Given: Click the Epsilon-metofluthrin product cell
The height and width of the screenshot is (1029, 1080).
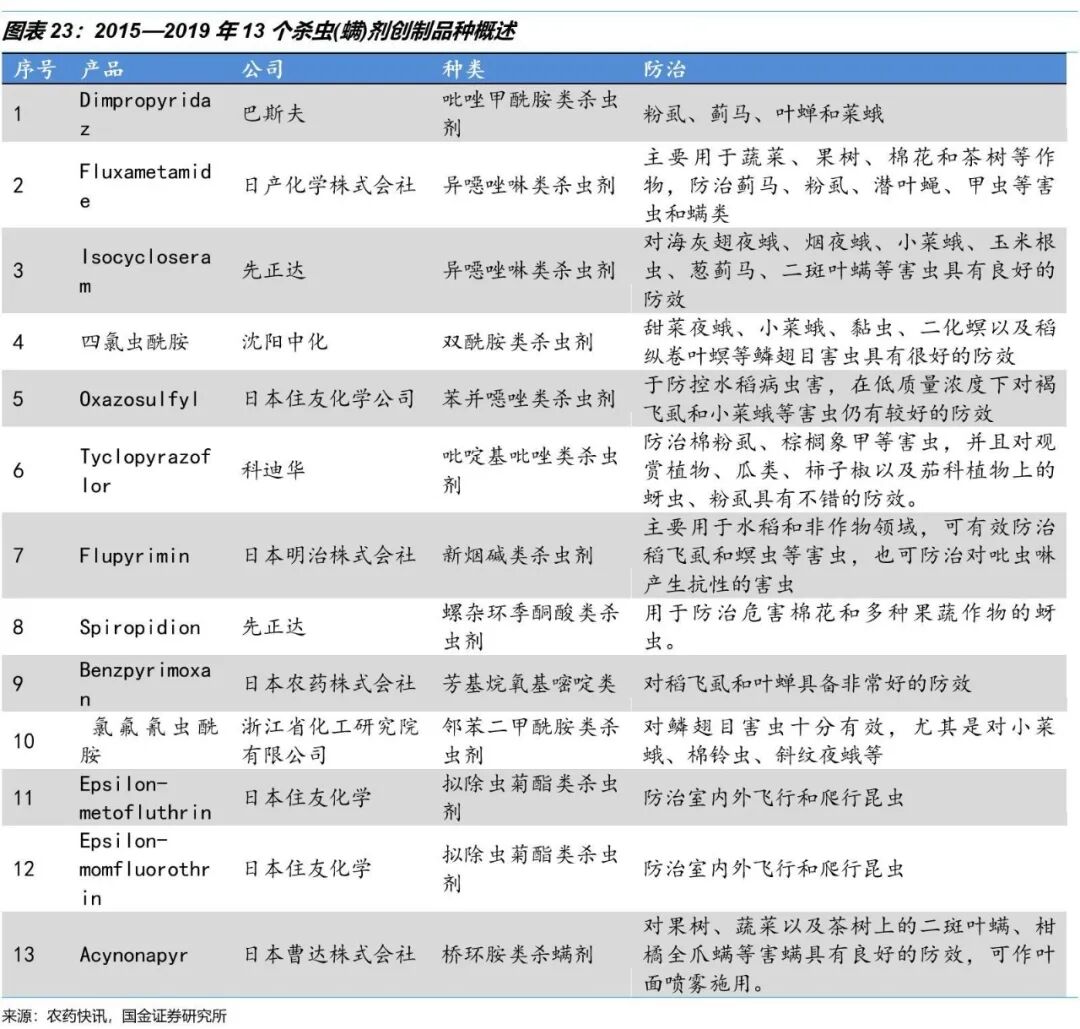Looking at the screenshot, I should [145, 798].
